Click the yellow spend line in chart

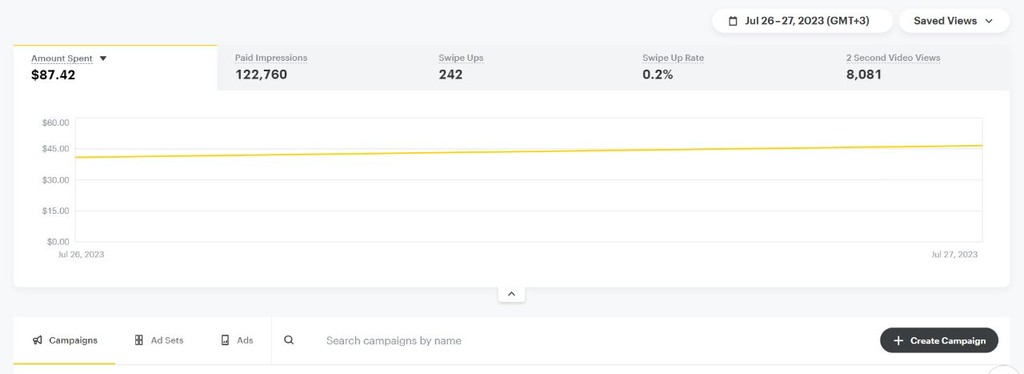click(529, 151)
